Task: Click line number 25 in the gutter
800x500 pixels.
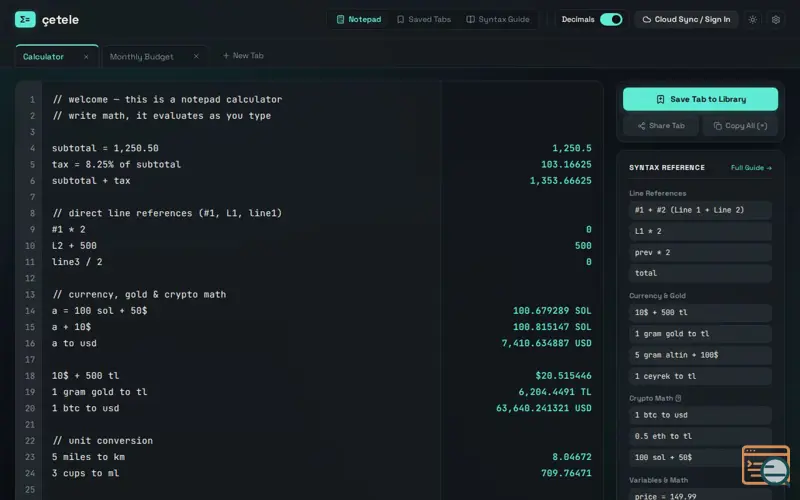Action: click(x=30, y=489)
